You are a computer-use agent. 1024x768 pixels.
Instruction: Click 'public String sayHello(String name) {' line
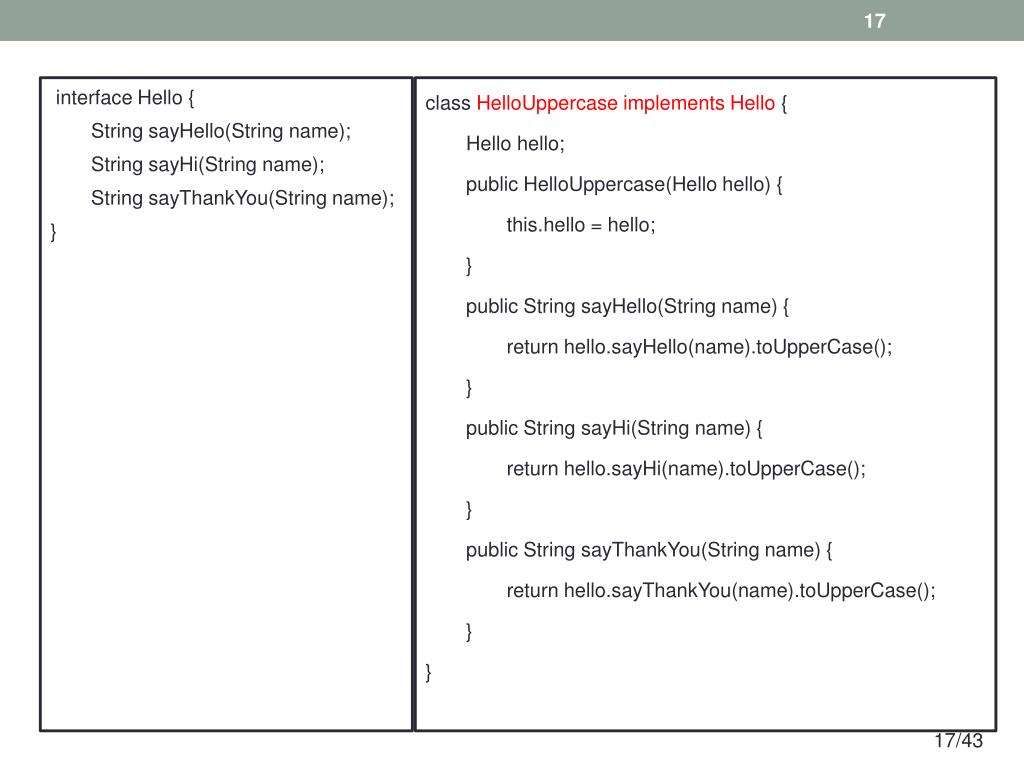point(628,307)
